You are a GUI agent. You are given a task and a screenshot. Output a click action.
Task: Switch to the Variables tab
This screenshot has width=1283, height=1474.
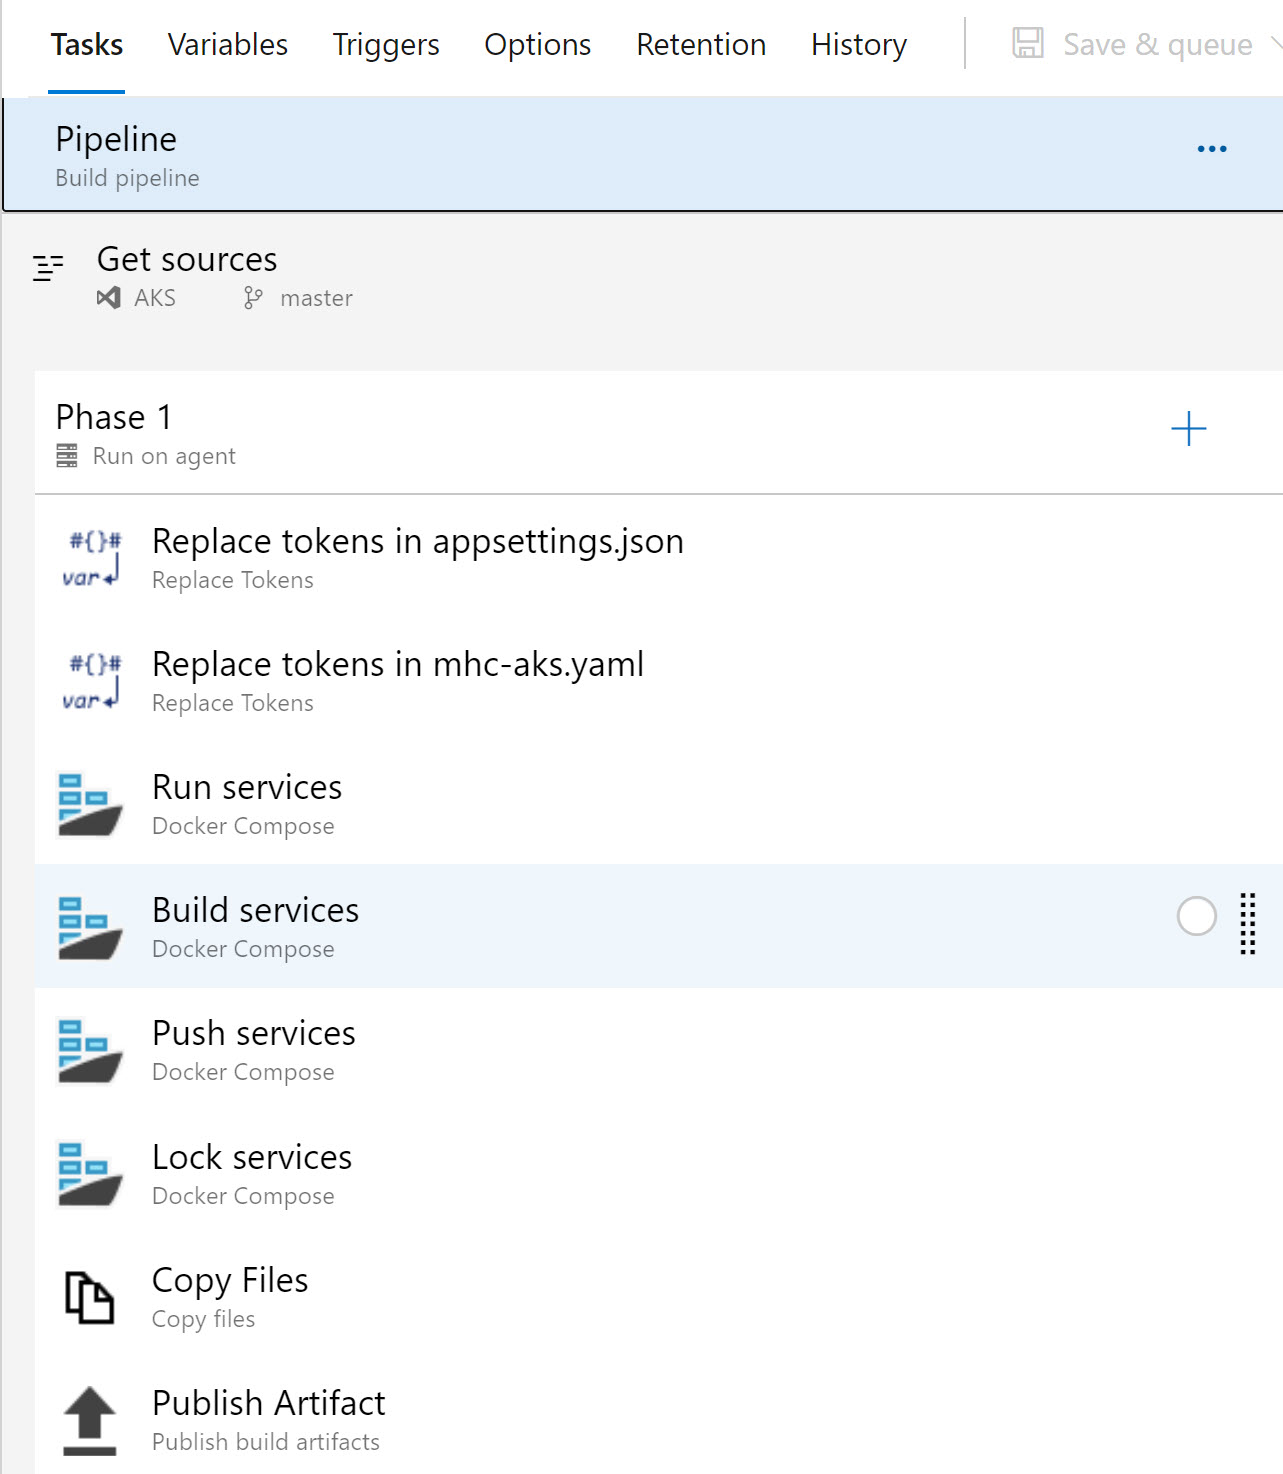[x=227, y=44]
